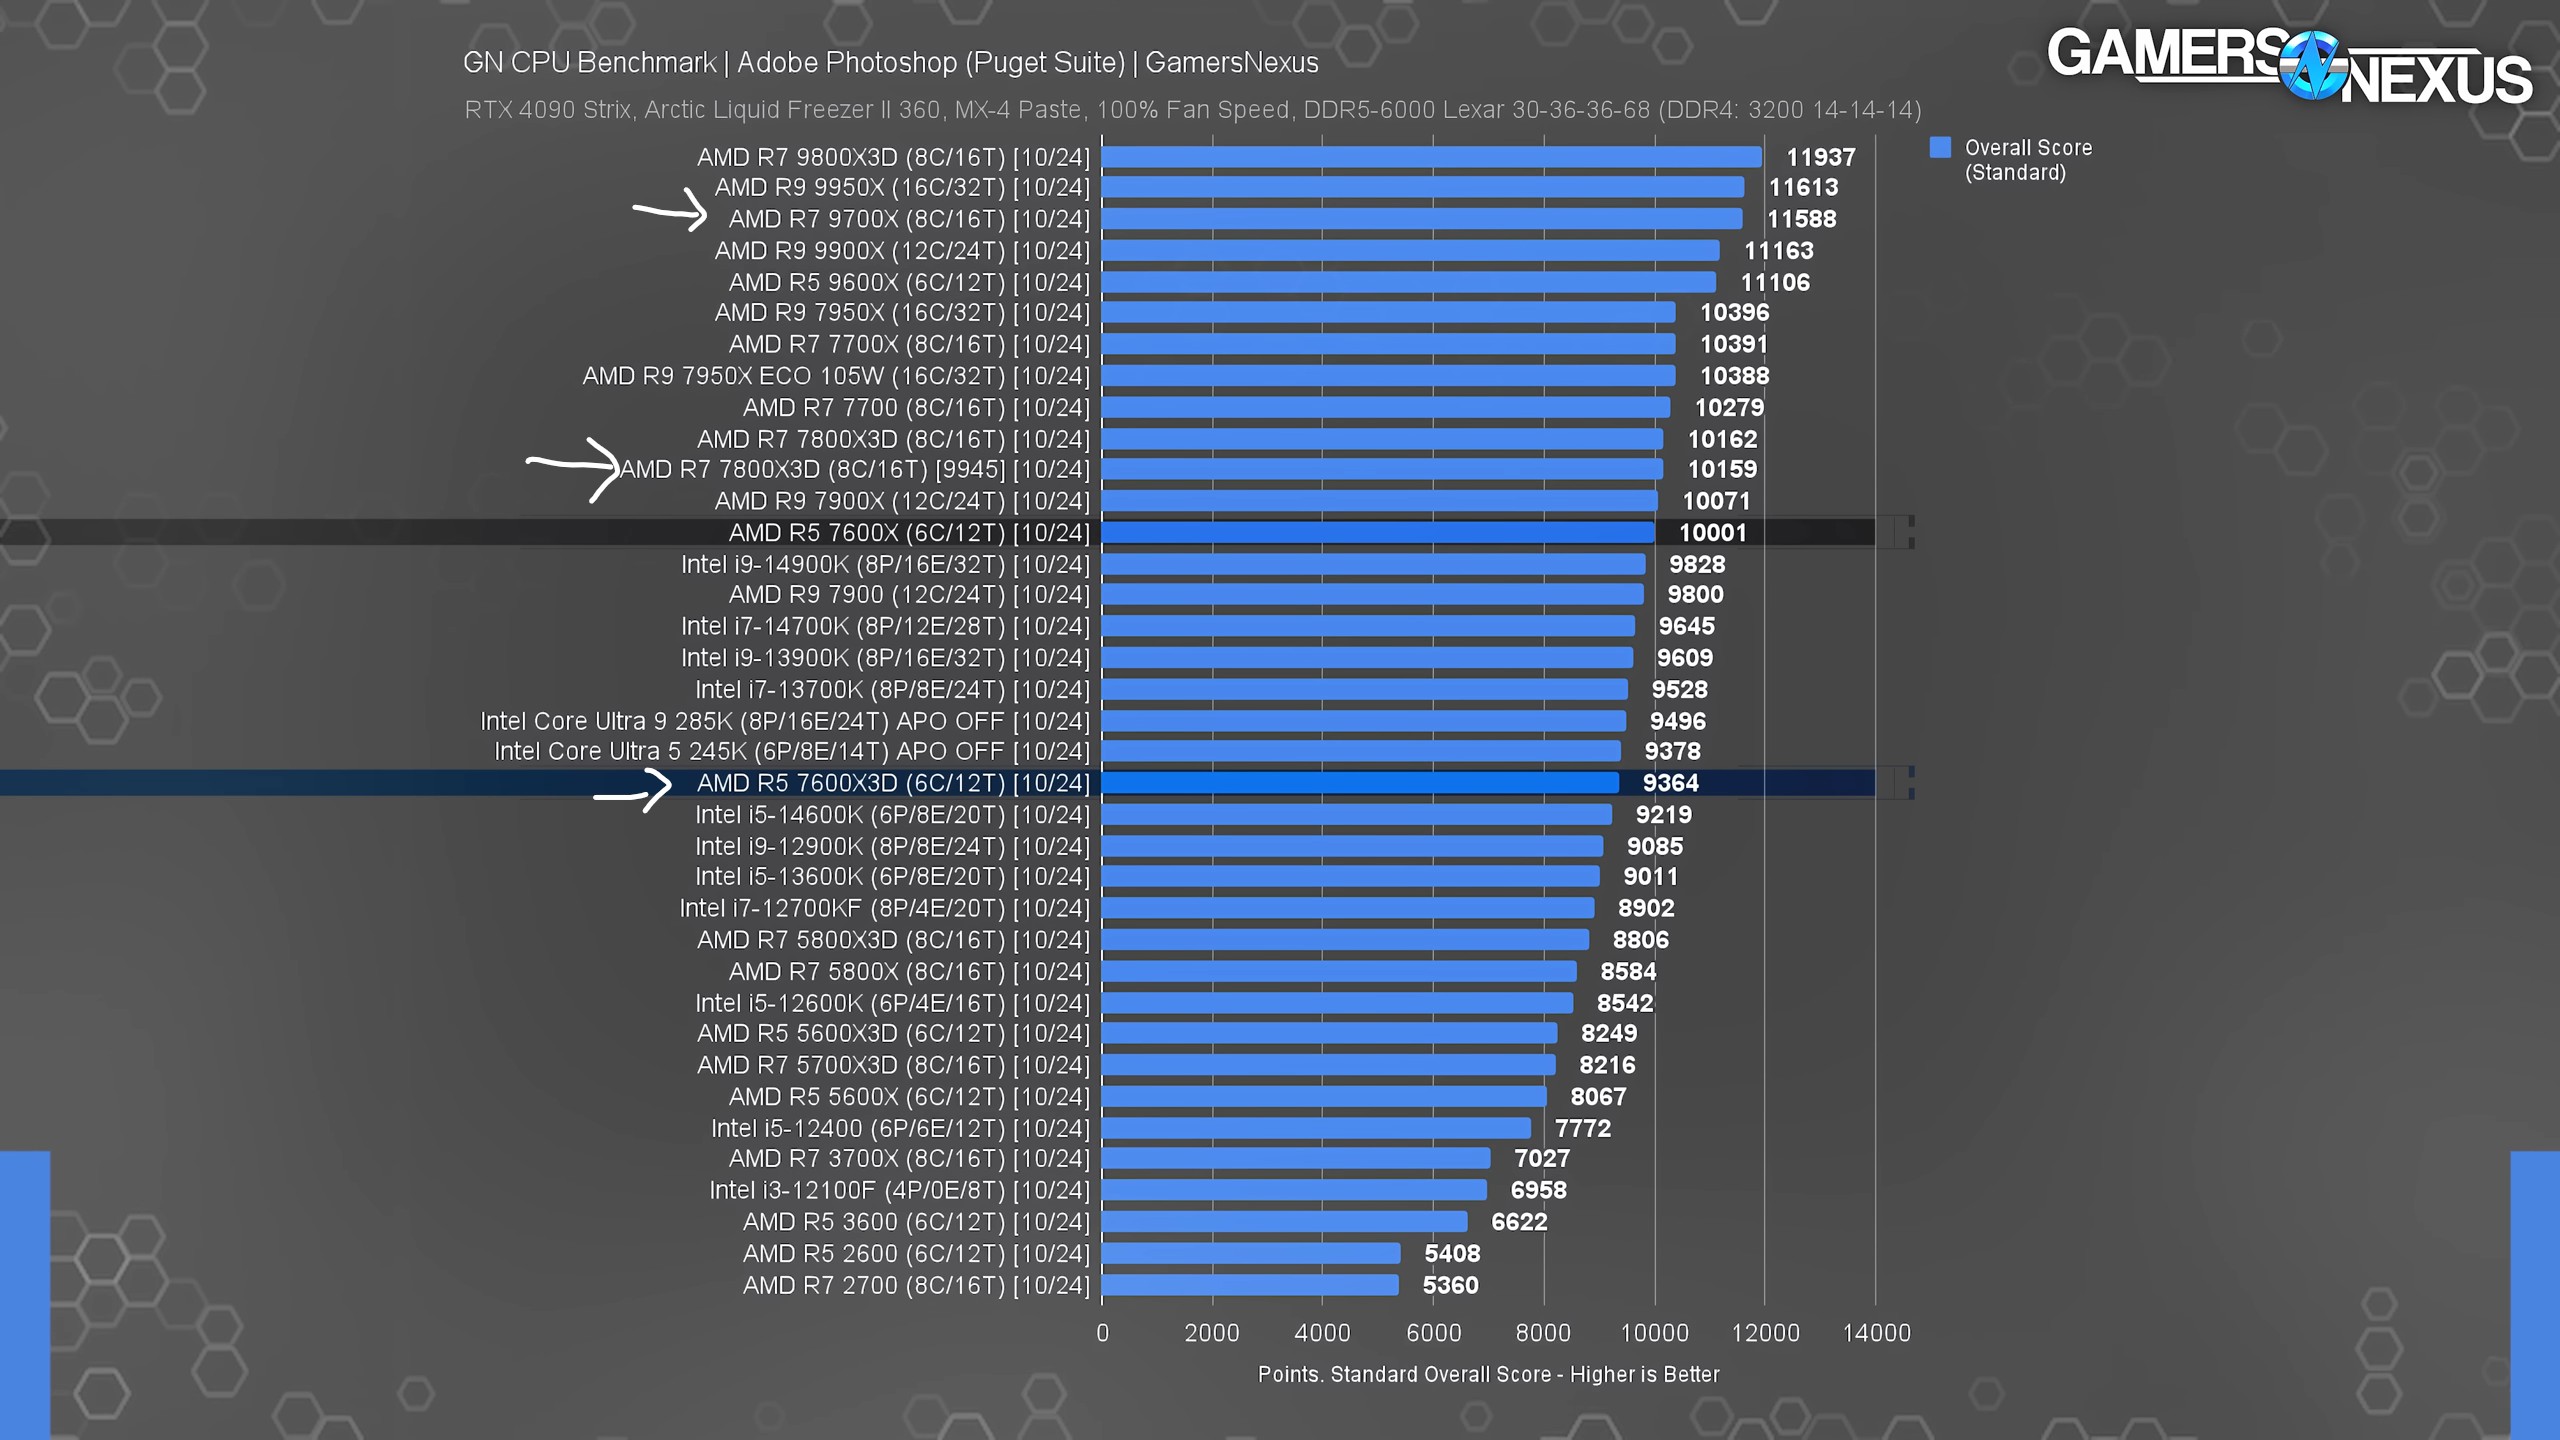Screen dimensions: 2560x1440
Task: Click the x-axis tick label 14000
Action: coord(1876,1334)
